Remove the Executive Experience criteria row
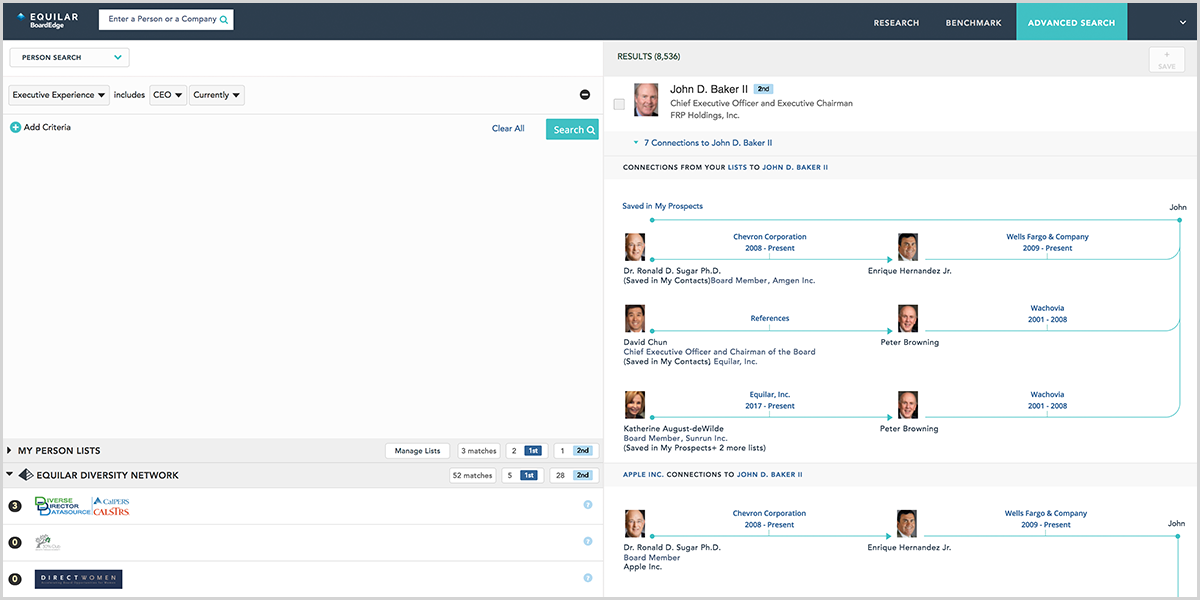This screenshot has width=1200, height=600. pos(585,95)
